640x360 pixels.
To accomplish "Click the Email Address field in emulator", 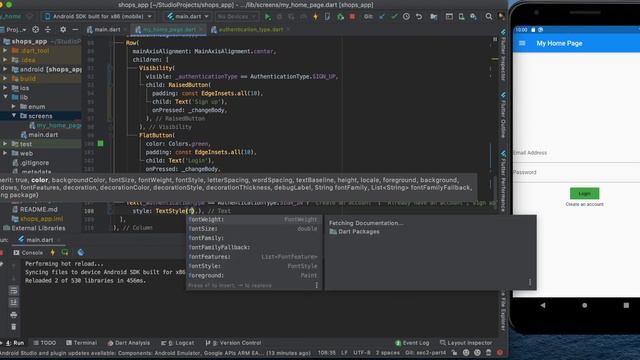I will pos(576,153).
